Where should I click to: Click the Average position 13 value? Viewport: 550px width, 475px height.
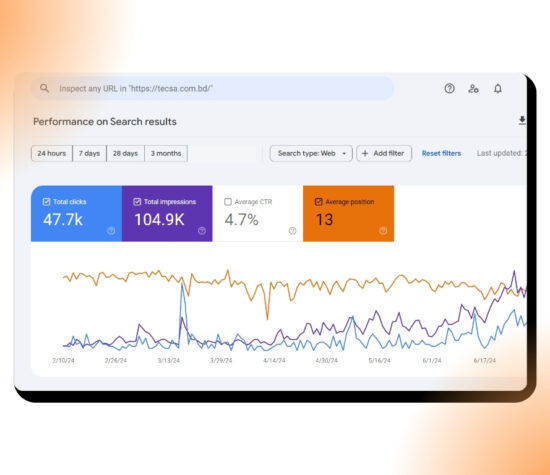click(x=324, y=220)
